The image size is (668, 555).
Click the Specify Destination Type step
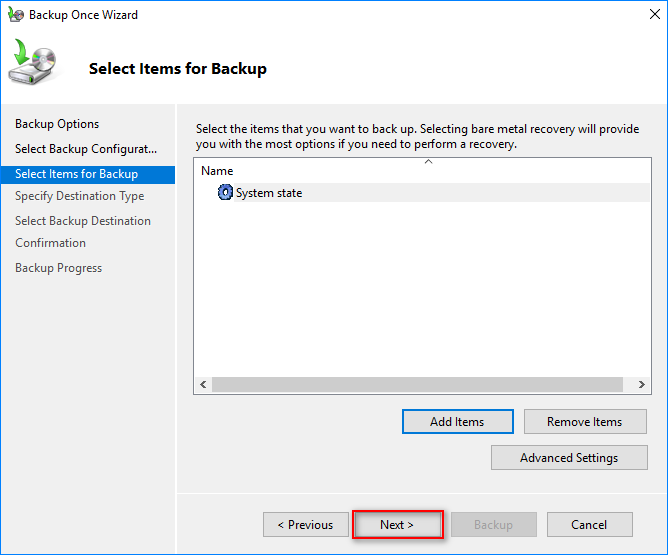(x=80, y=196)
